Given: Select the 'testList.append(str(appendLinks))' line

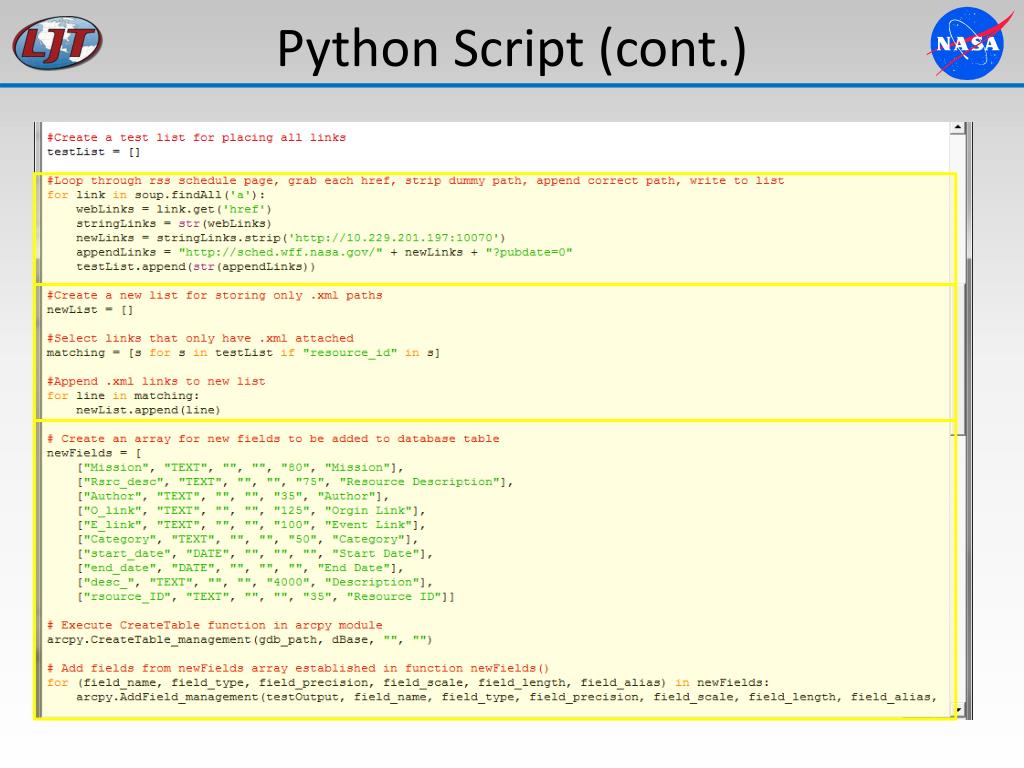Looking at the screenshot, I should pyautogui.click(x=195, y=267).
